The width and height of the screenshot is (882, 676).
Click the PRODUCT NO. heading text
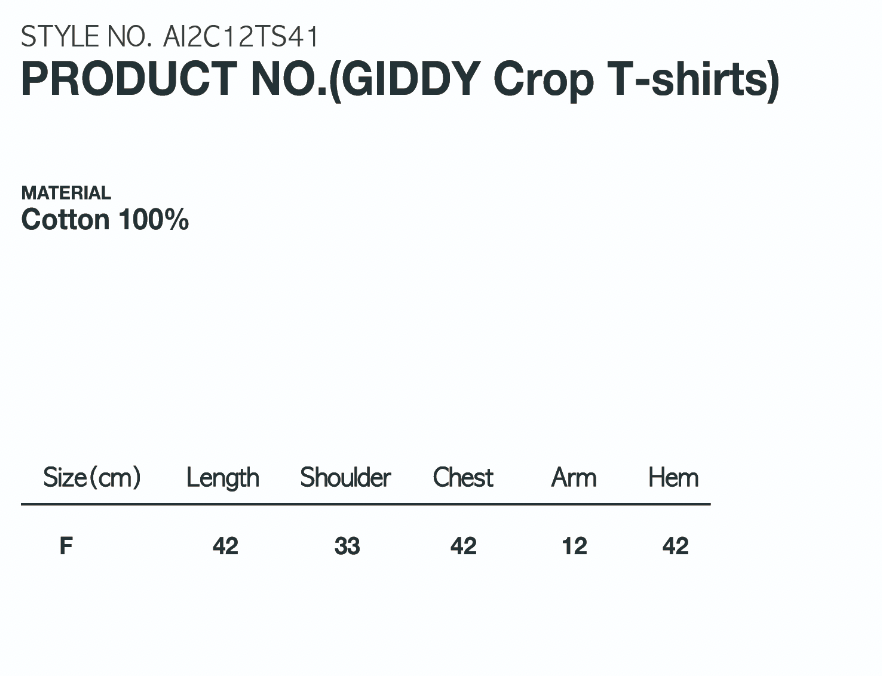click(x=173, y=80)
